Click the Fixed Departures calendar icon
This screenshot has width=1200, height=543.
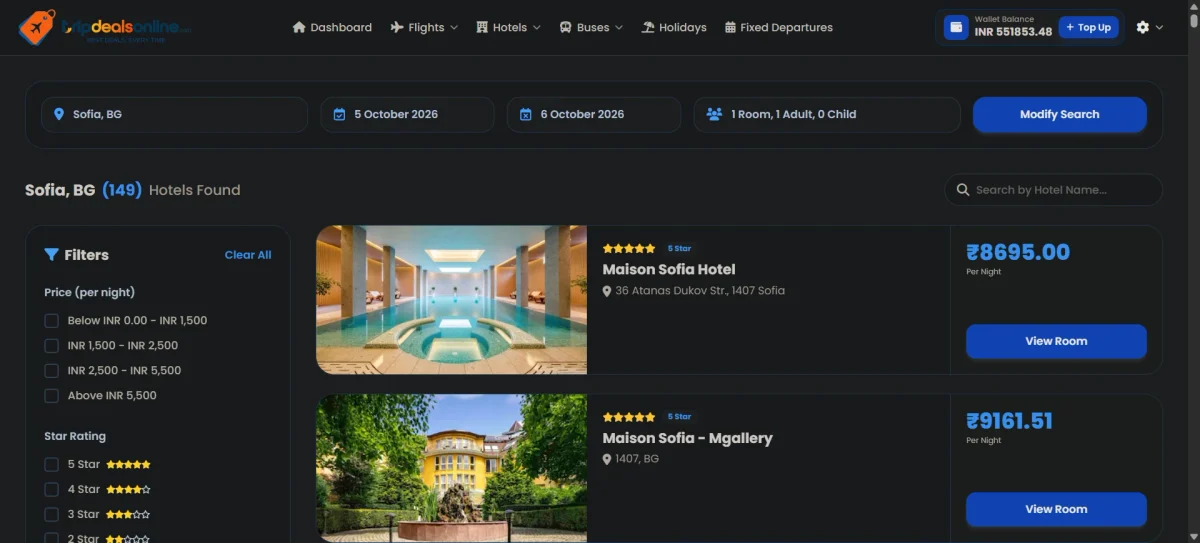pos(730,27)
